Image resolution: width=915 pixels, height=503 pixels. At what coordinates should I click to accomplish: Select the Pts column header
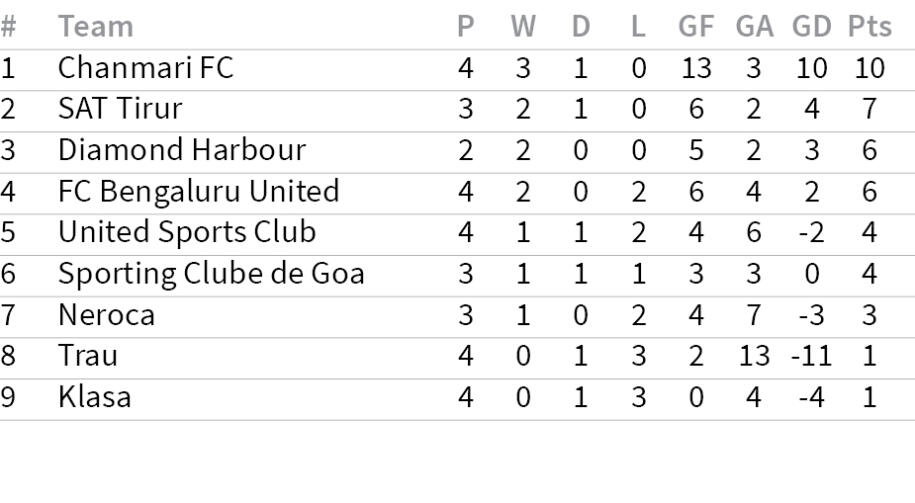[x=869, y=26]
